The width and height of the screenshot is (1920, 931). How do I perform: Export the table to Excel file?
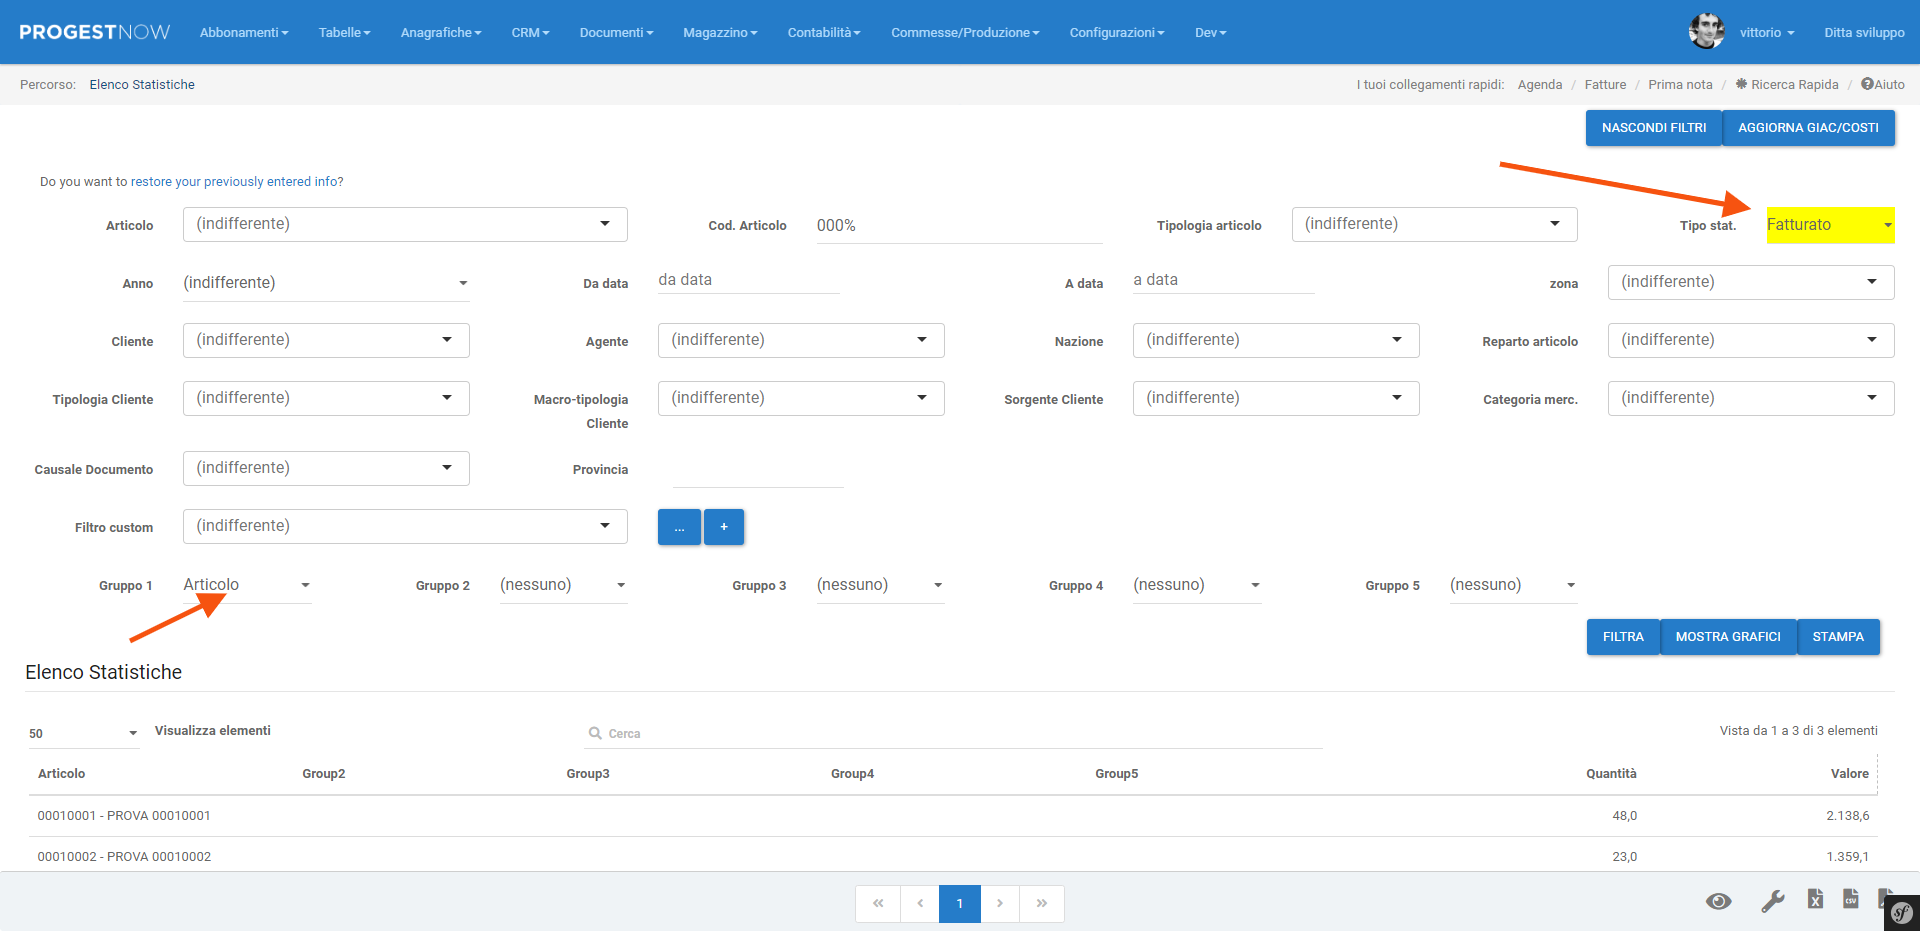tap(1815, 899)
